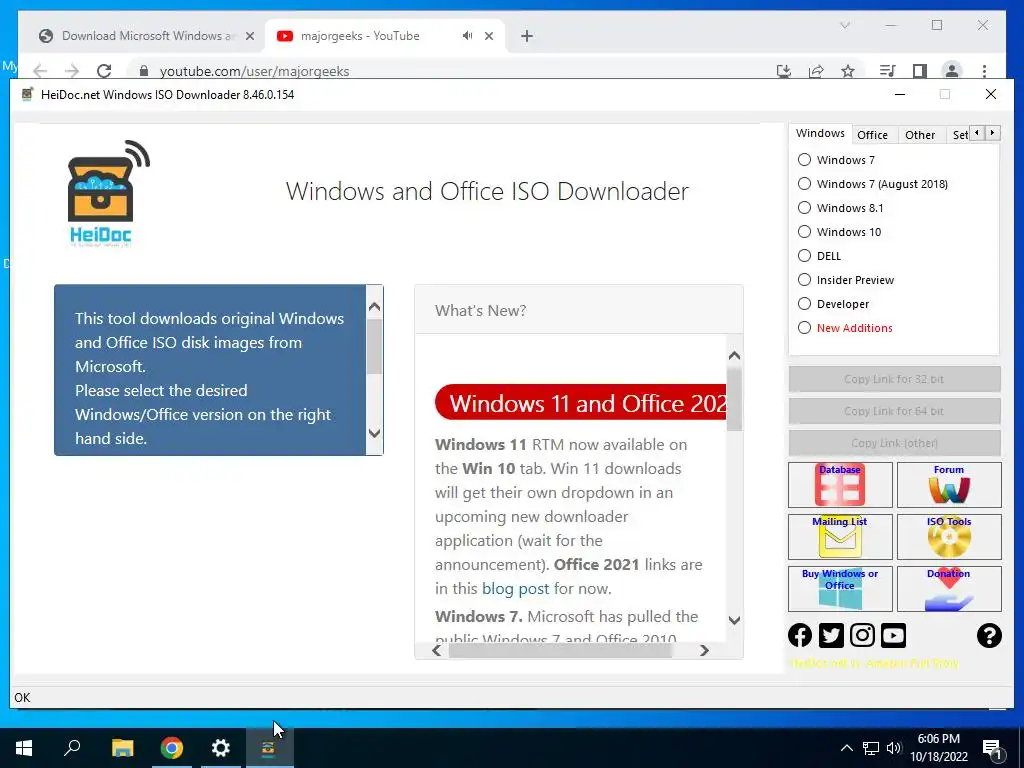The width and height of the screenshot is (1024, 768).
Task: Click What's New vertical scrollbar thumb
Action: click(x=734, y=398)
